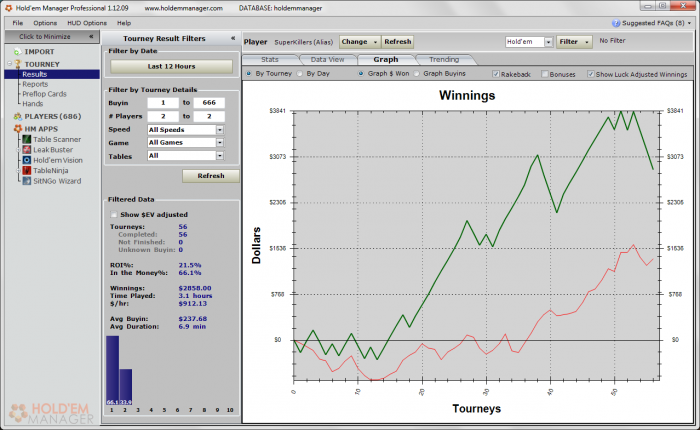Select the By Day radio button
This screenshot has width=700, height=430.
(x=300, y=74)
